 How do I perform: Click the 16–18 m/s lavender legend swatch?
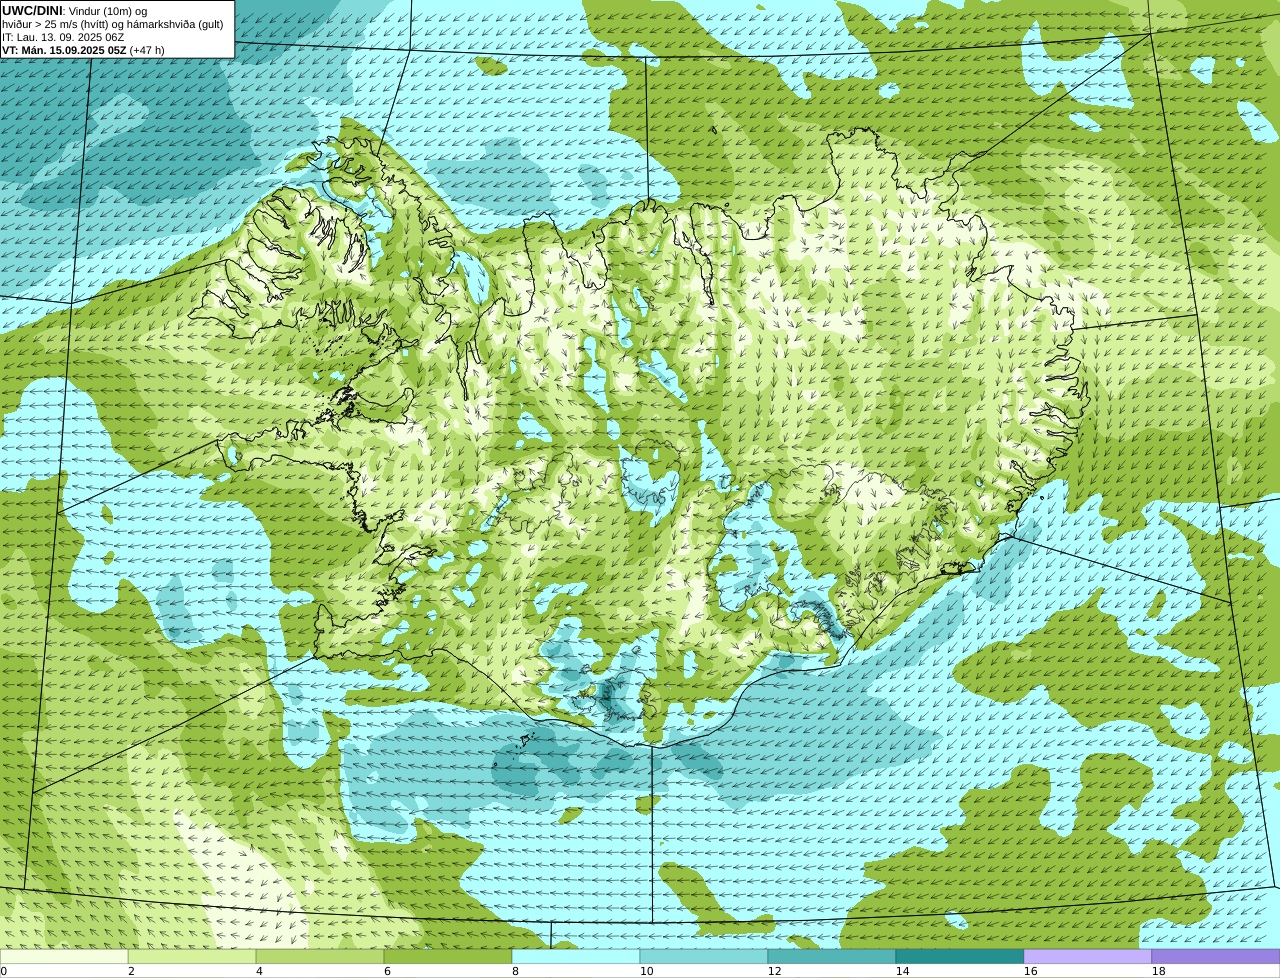(1088, 957)
